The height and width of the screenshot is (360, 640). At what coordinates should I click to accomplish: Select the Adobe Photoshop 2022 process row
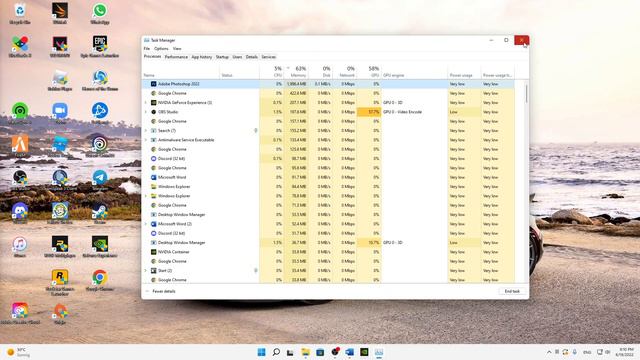(329, 84)
